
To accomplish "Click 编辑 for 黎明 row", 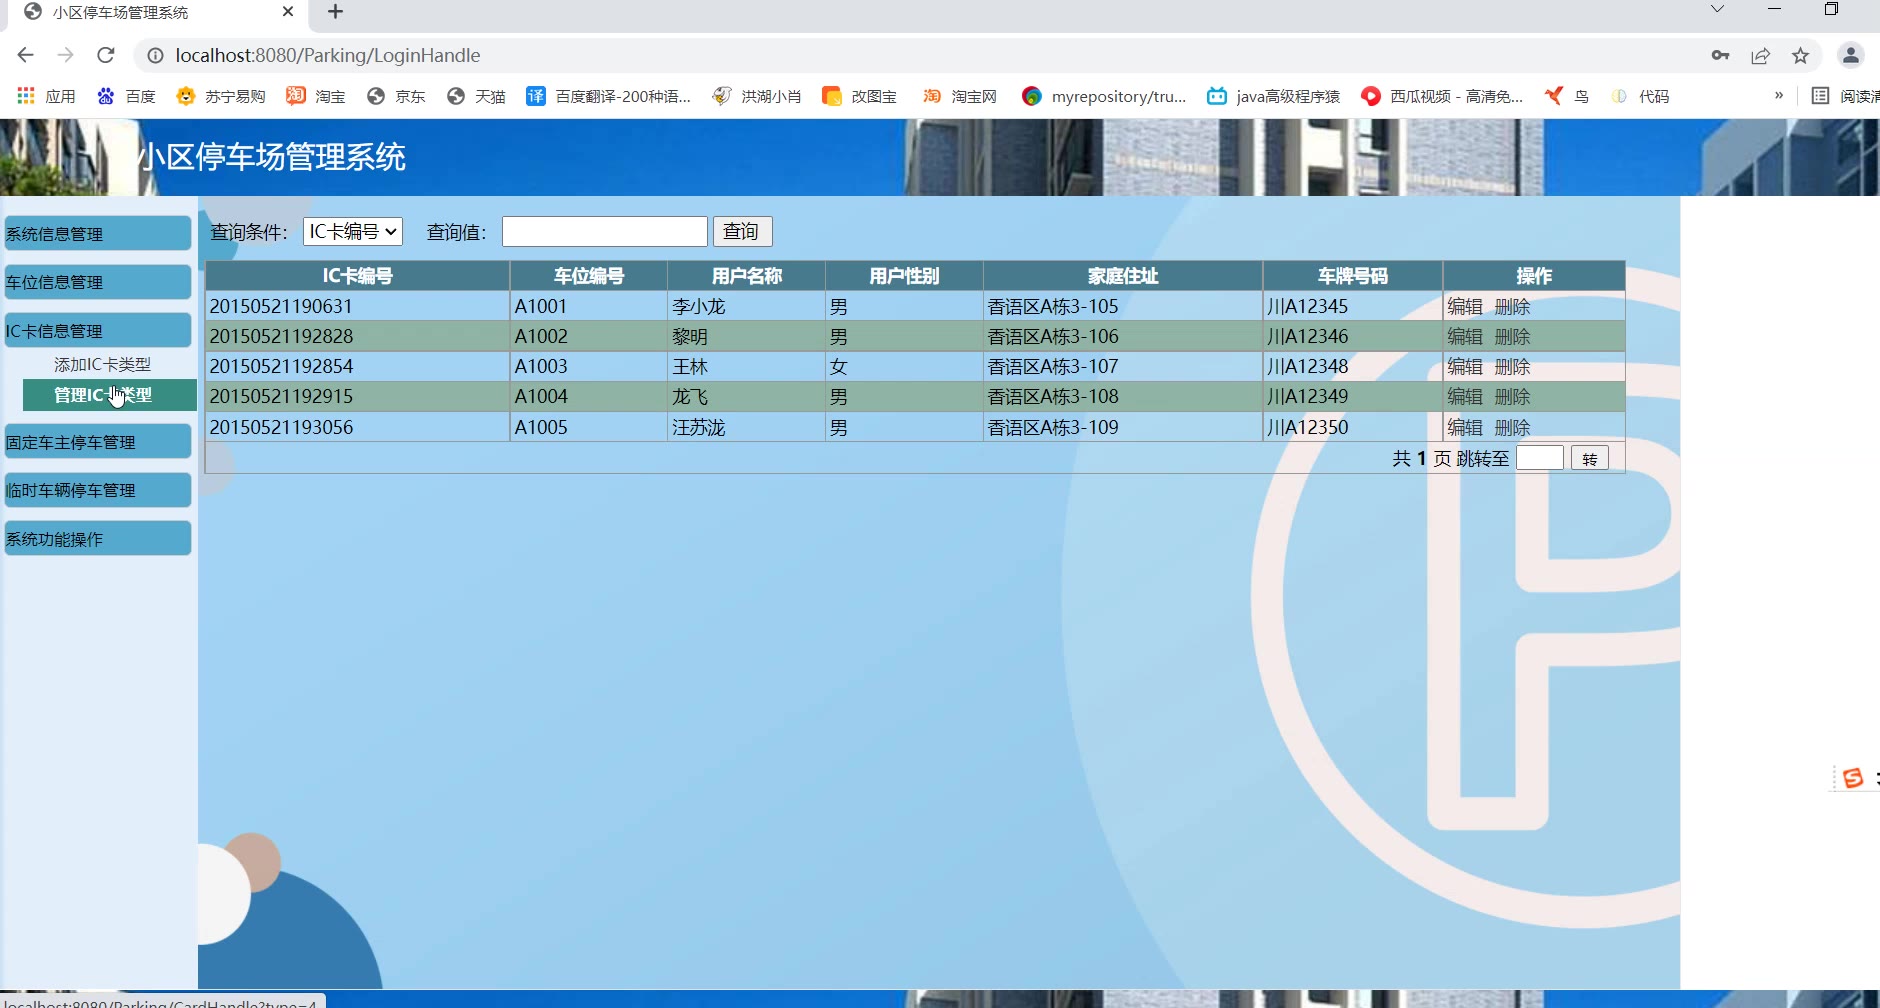I will pos(1465,336).
